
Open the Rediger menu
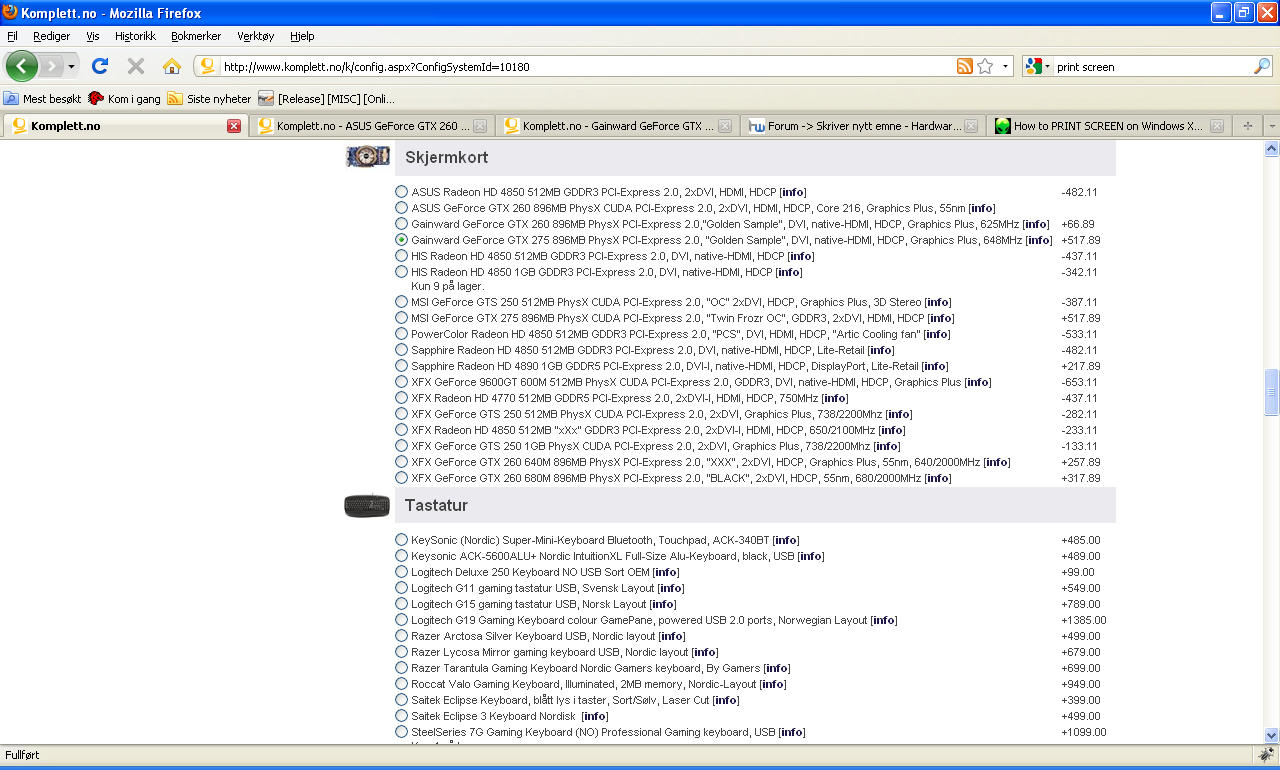pyautogui.click(x=51, y=36)
